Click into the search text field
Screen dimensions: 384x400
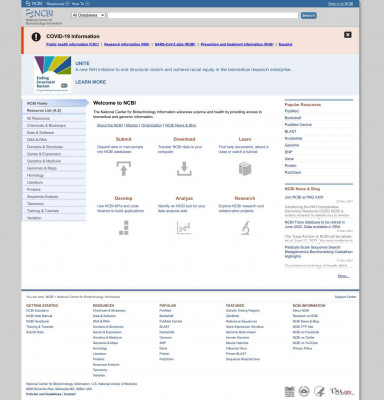203,15
